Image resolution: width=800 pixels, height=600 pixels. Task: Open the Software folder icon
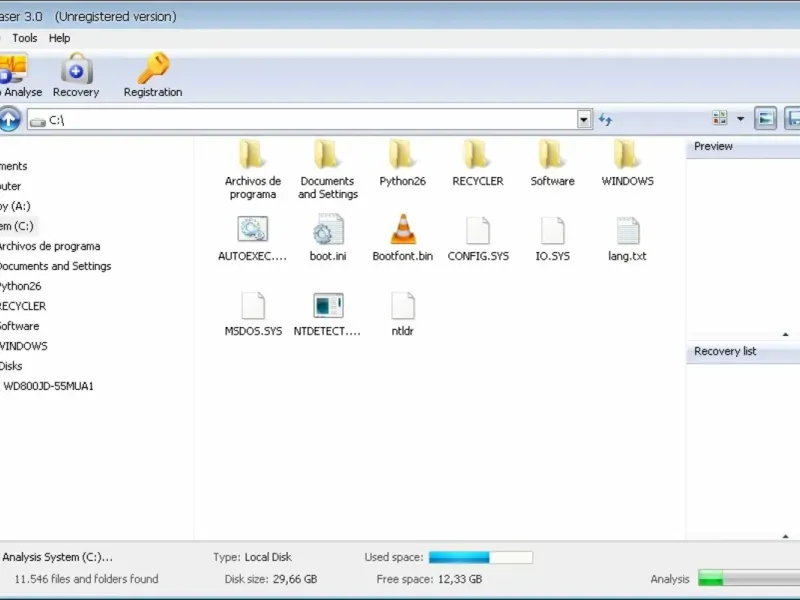click(x=552, y=154)
